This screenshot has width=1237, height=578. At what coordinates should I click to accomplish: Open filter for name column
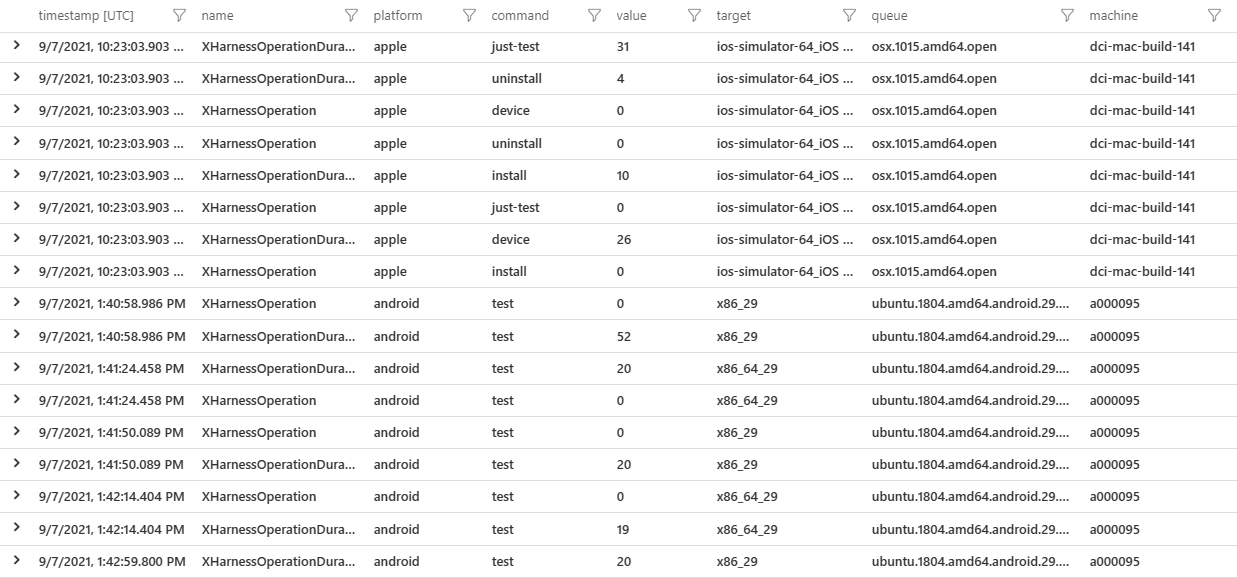351,16
